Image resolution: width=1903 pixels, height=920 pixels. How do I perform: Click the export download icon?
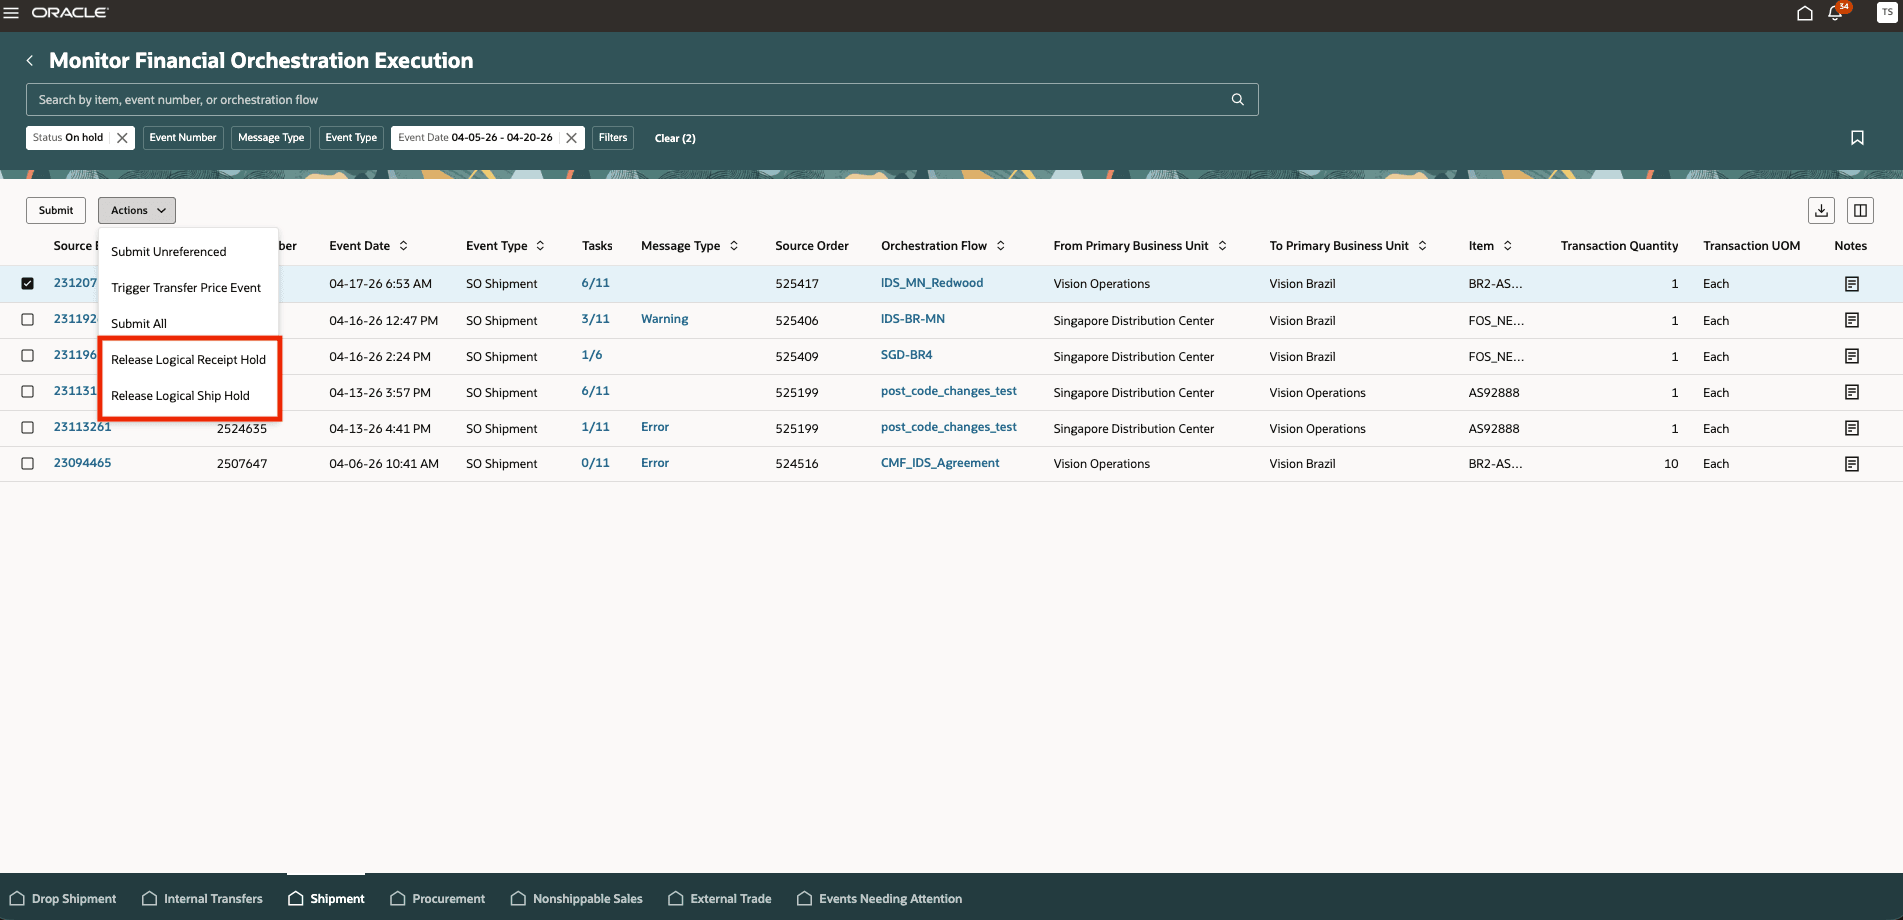(x=1821, y=210)
